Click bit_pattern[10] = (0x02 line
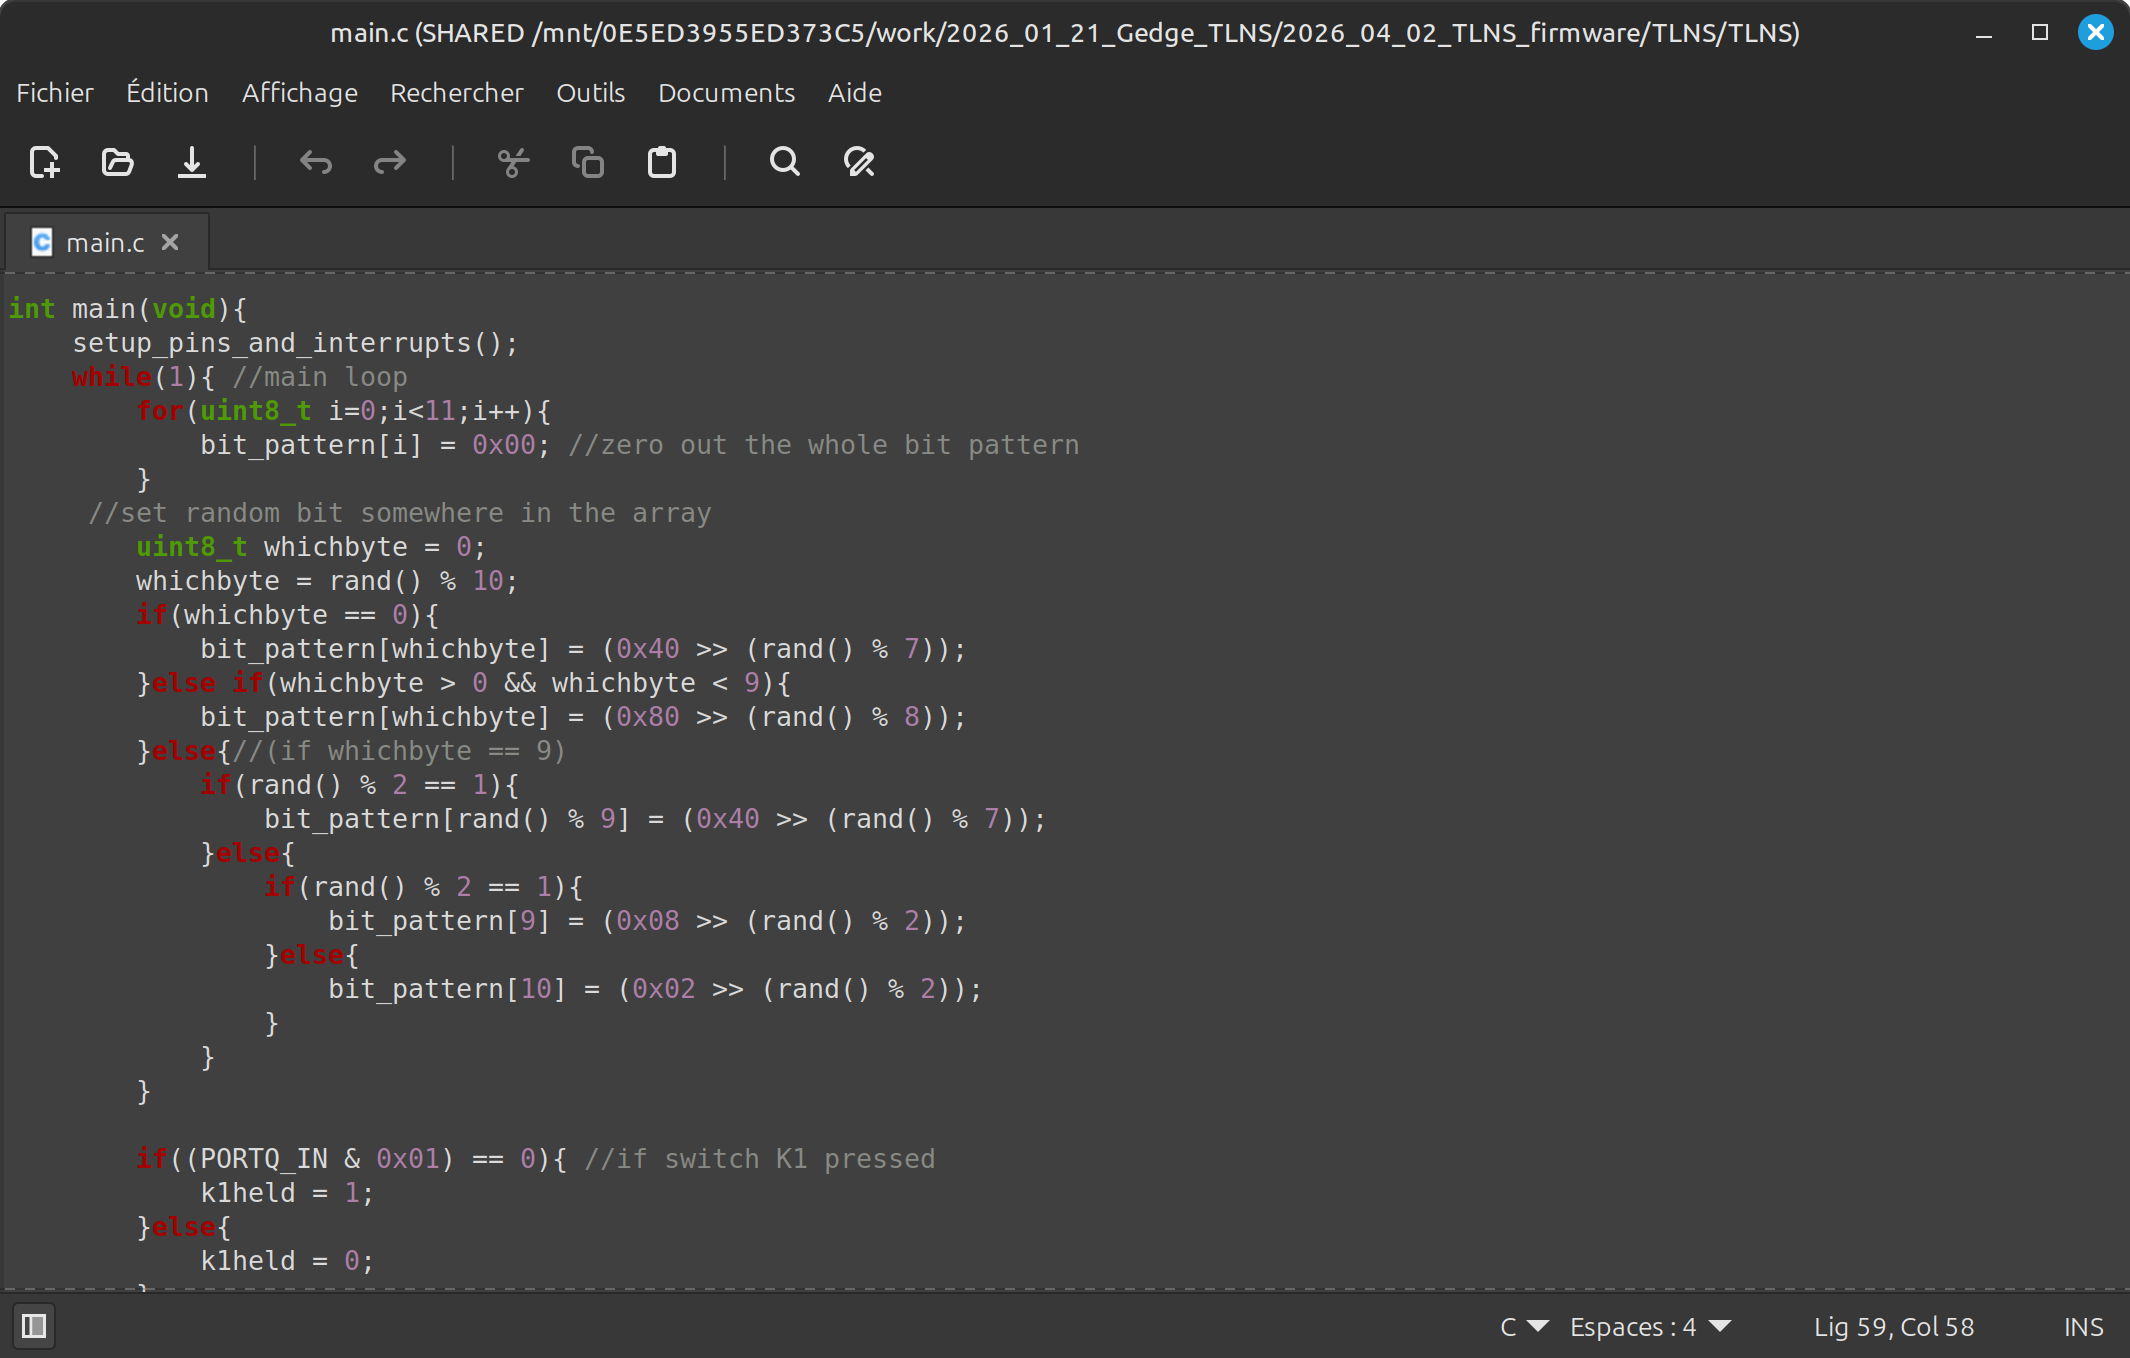Image resolution: width=2130 pixels, height=1358 pixels. 655,989
